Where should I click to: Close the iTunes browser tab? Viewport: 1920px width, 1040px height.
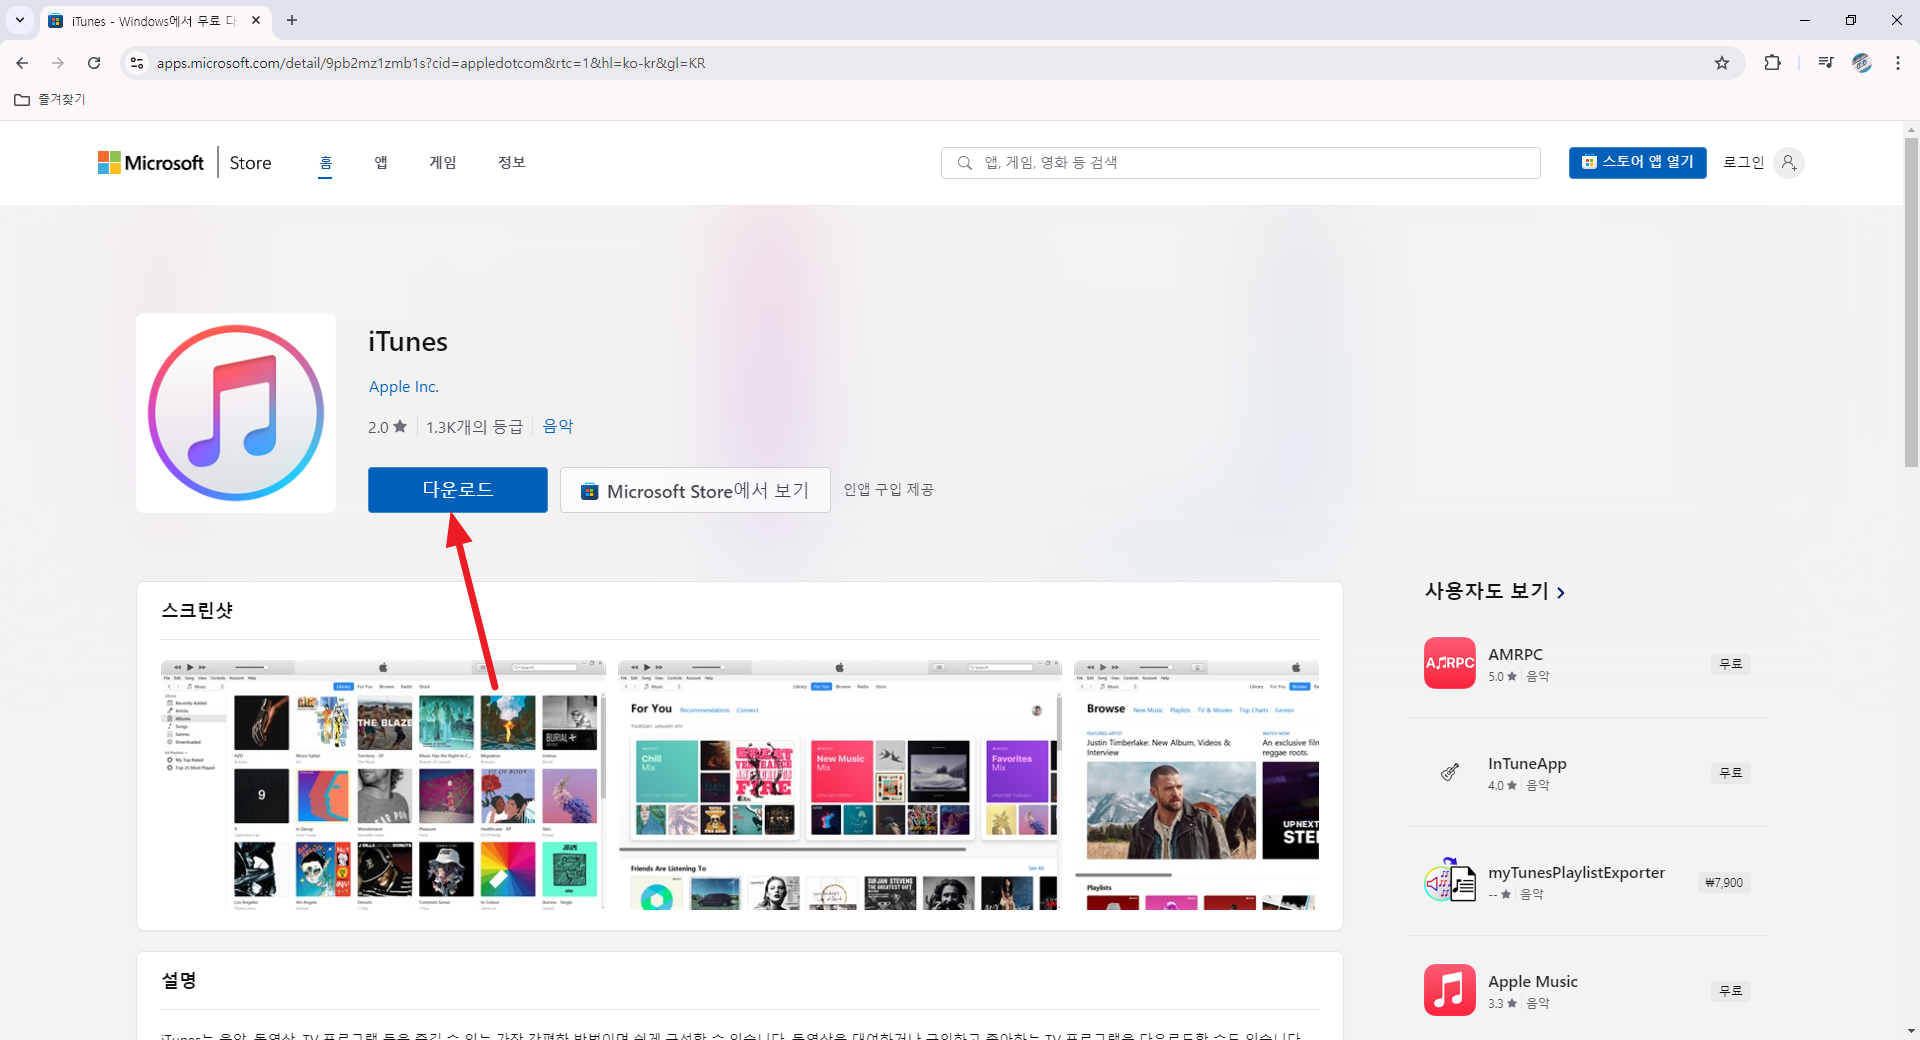click(x=256, y=20)
